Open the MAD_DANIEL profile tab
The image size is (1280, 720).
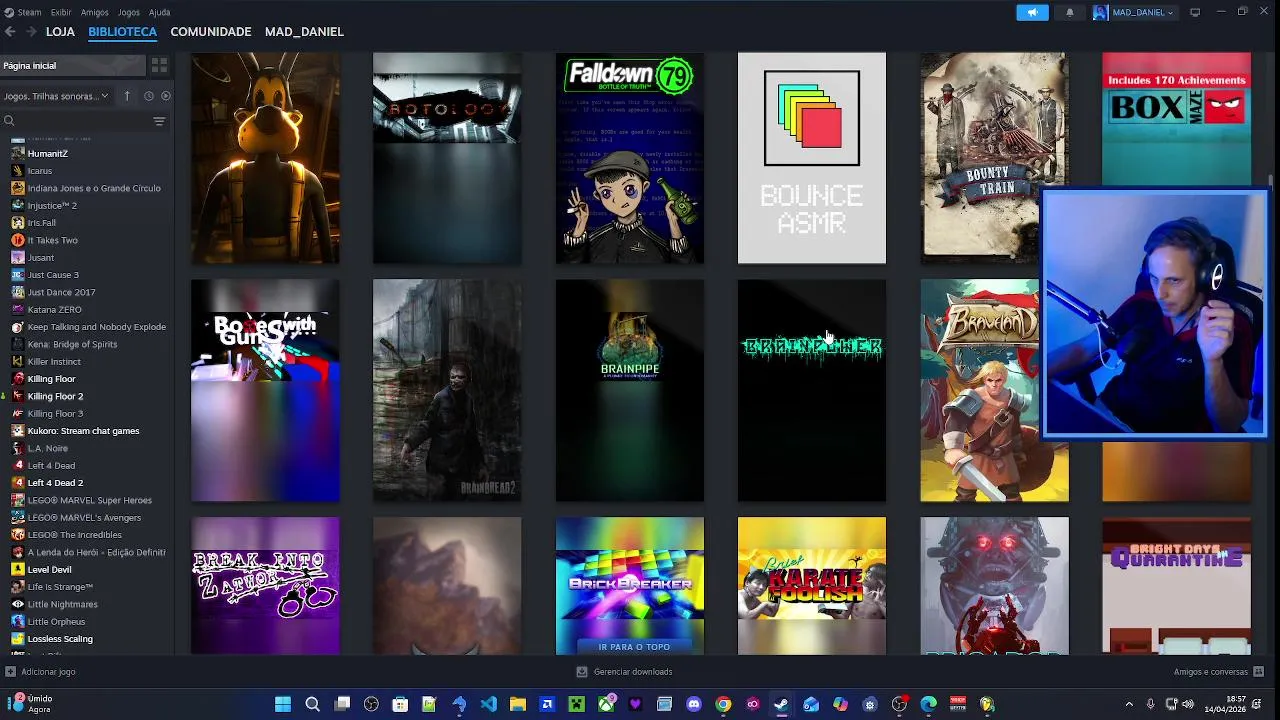(x=304, y=32)
